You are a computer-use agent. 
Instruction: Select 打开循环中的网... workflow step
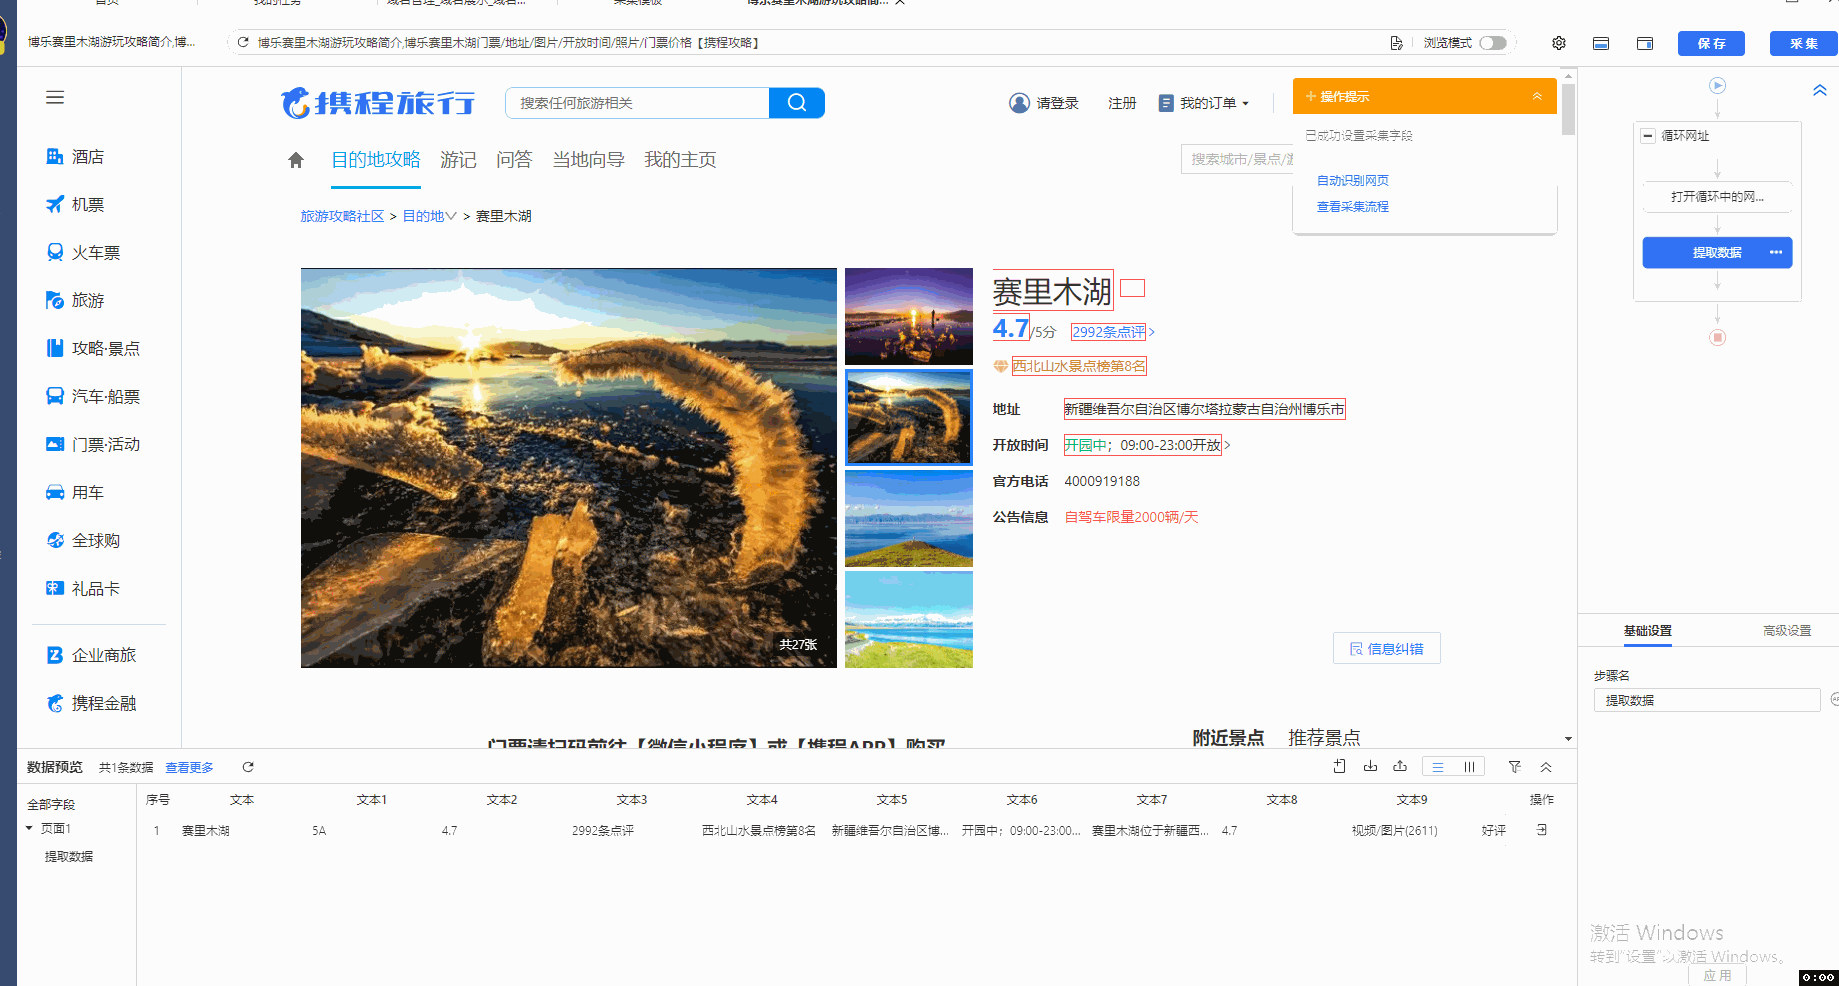click(x=1717, y=196)
